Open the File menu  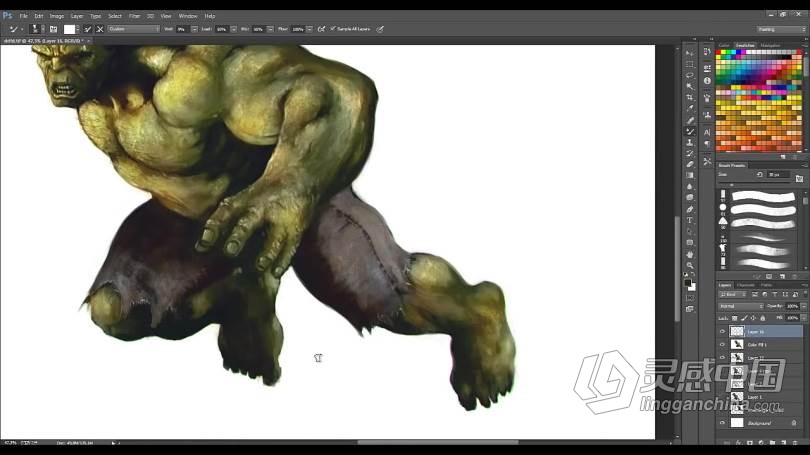[24, 16]
